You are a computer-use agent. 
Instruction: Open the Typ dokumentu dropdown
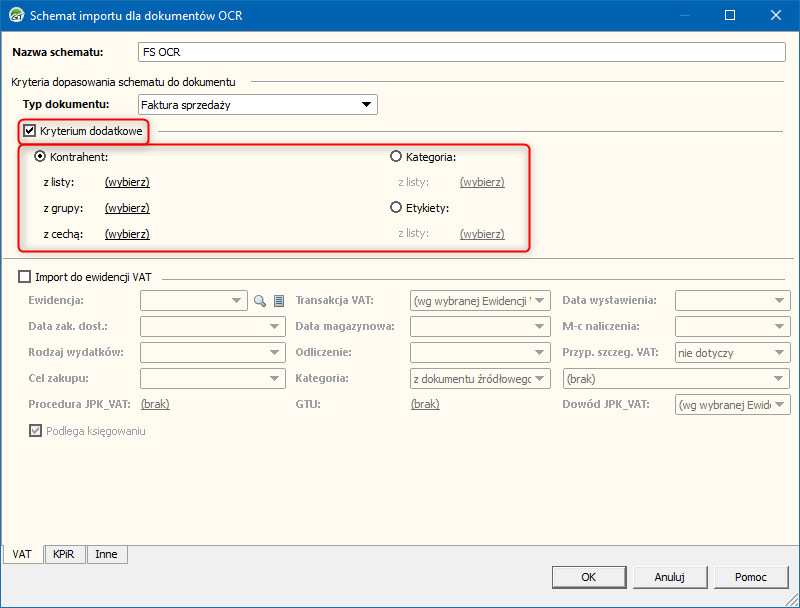(258, 105)
